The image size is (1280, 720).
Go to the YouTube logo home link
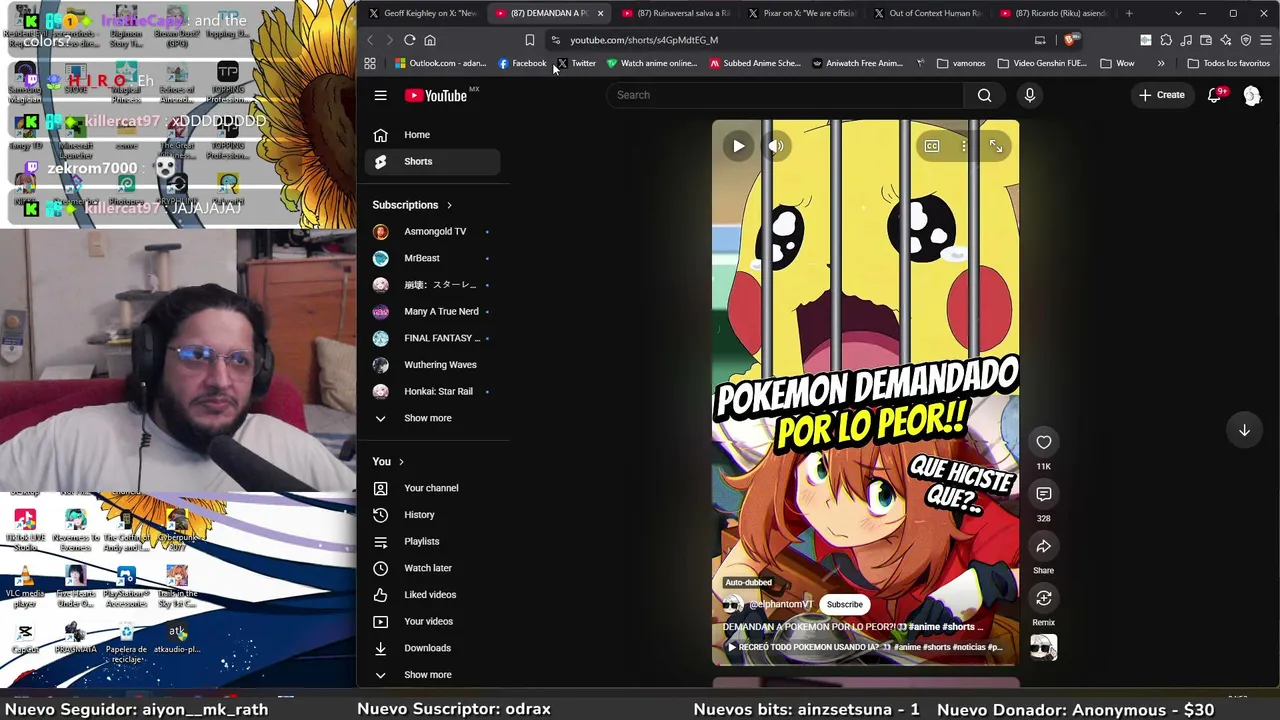pos(436,95)
